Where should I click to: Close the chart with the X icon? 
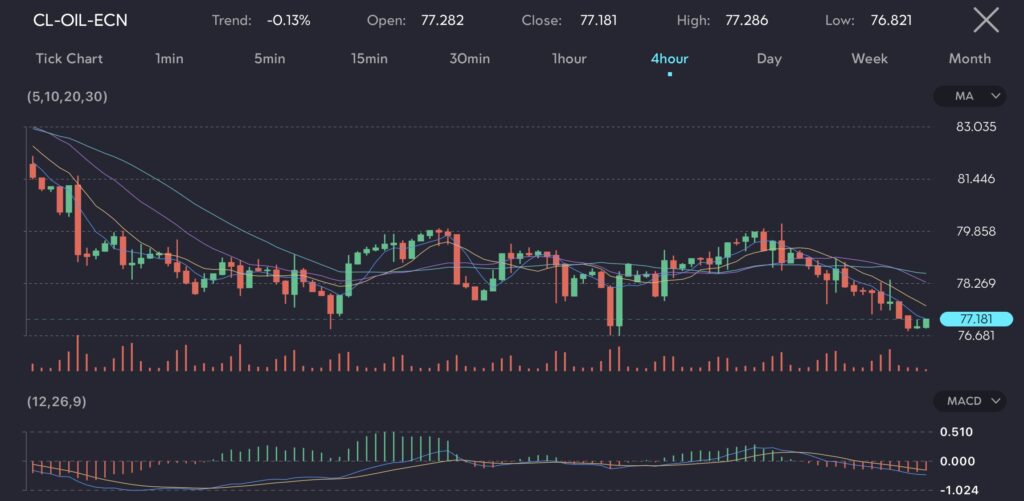pos(985,20)
